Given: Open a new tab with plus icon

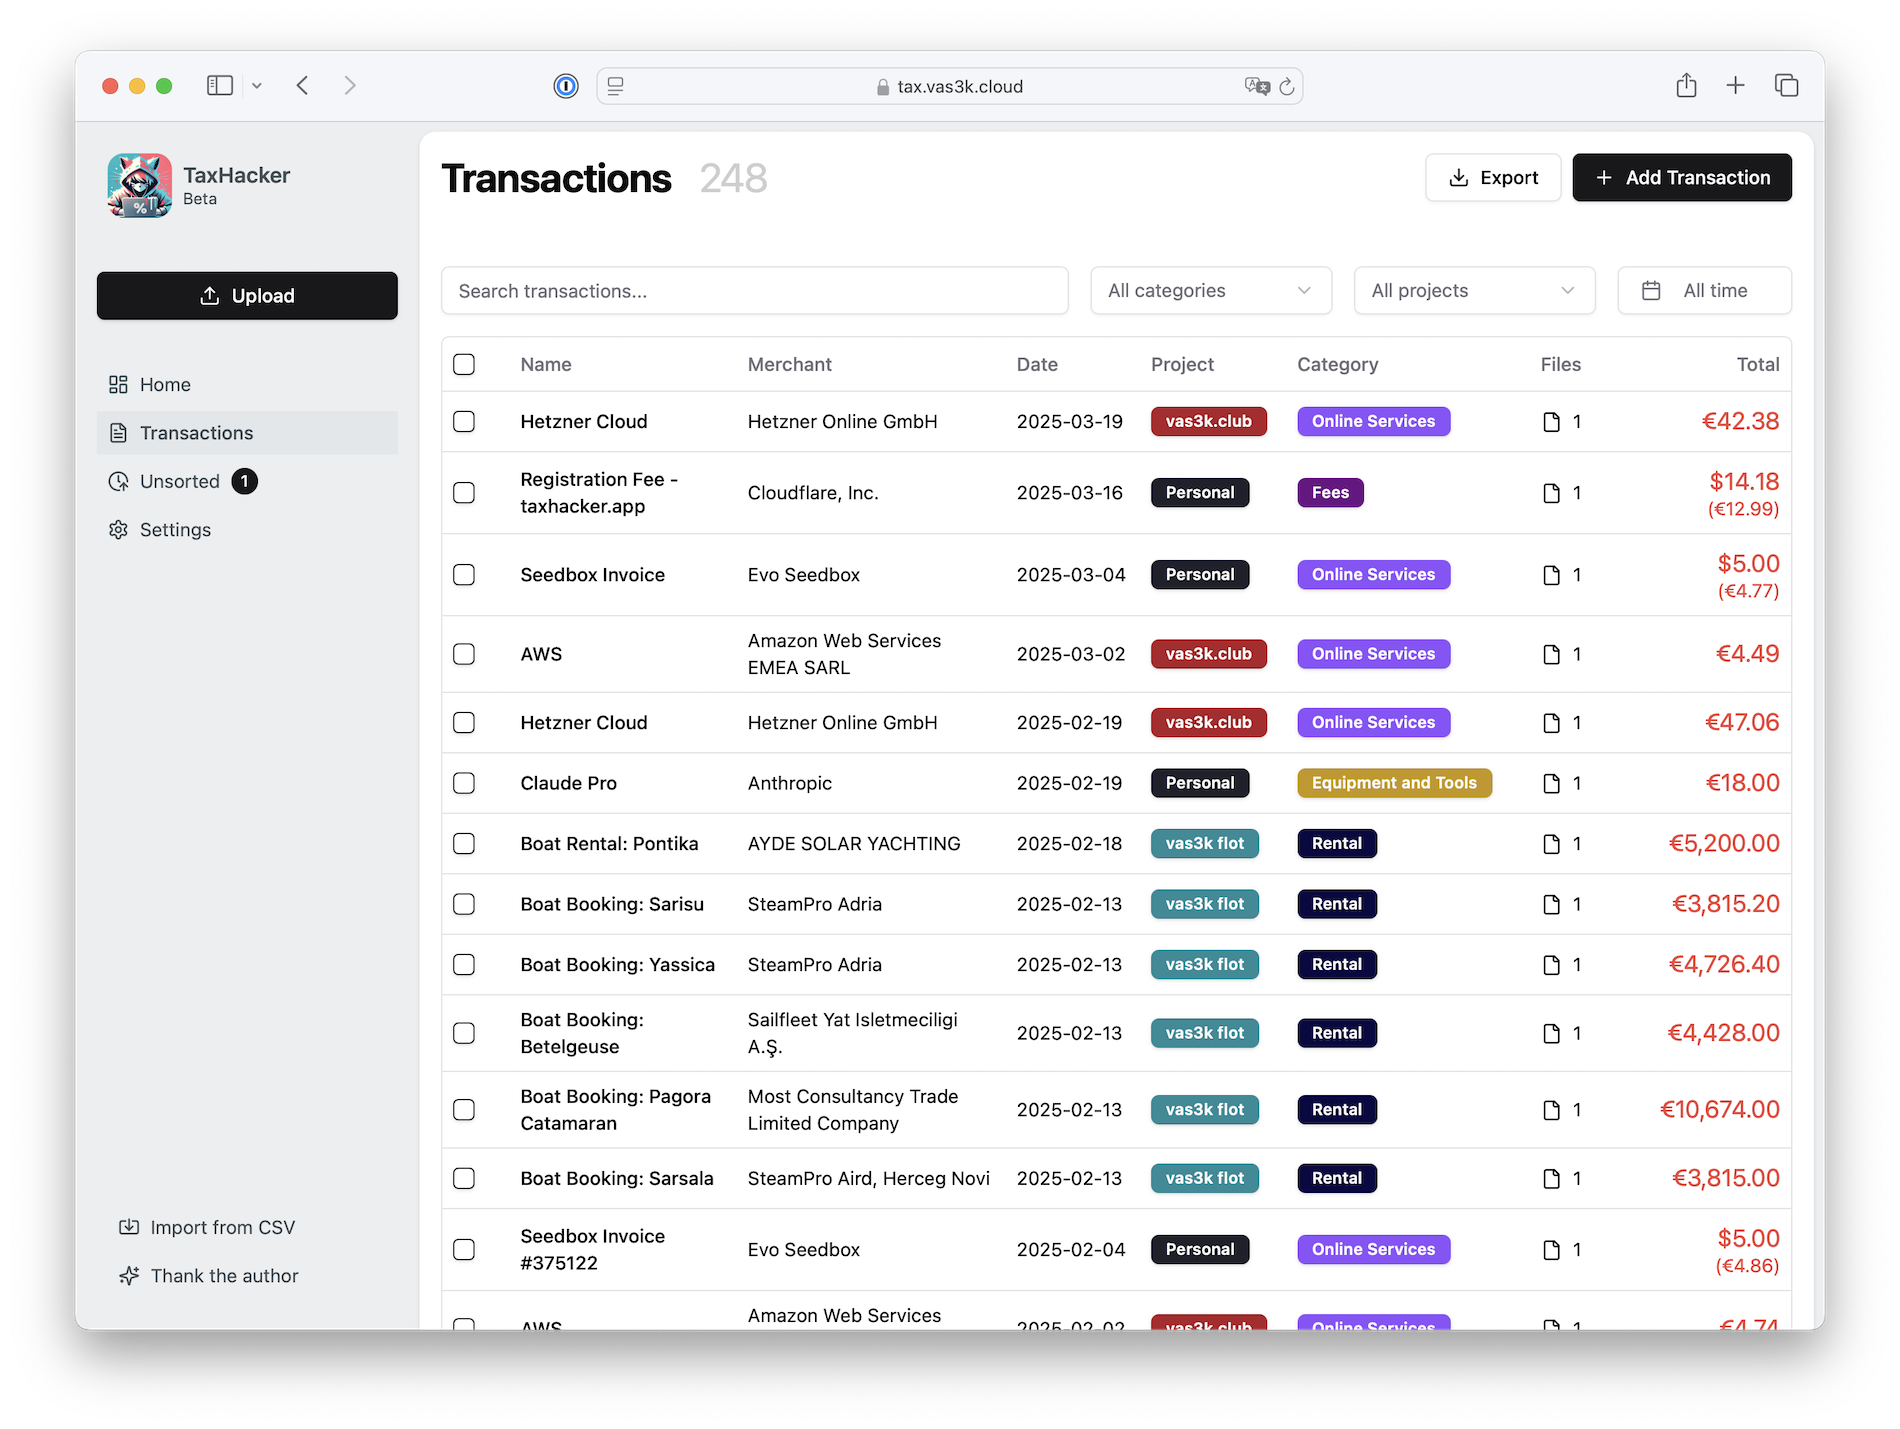Looking at the screenshot, I should pos(1736,86).
